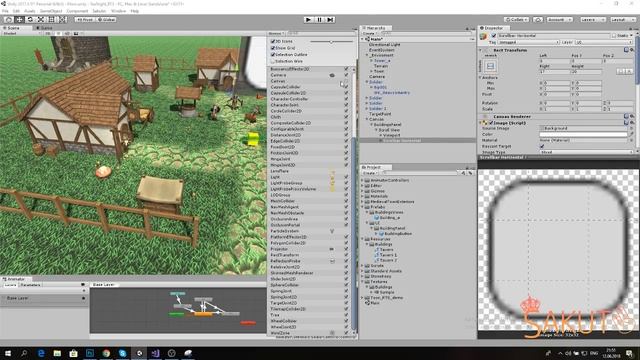The height and width of the screenshot is (360, 640).
Task: Toggle Animator layers eye icon
Action: click(83, 284)
